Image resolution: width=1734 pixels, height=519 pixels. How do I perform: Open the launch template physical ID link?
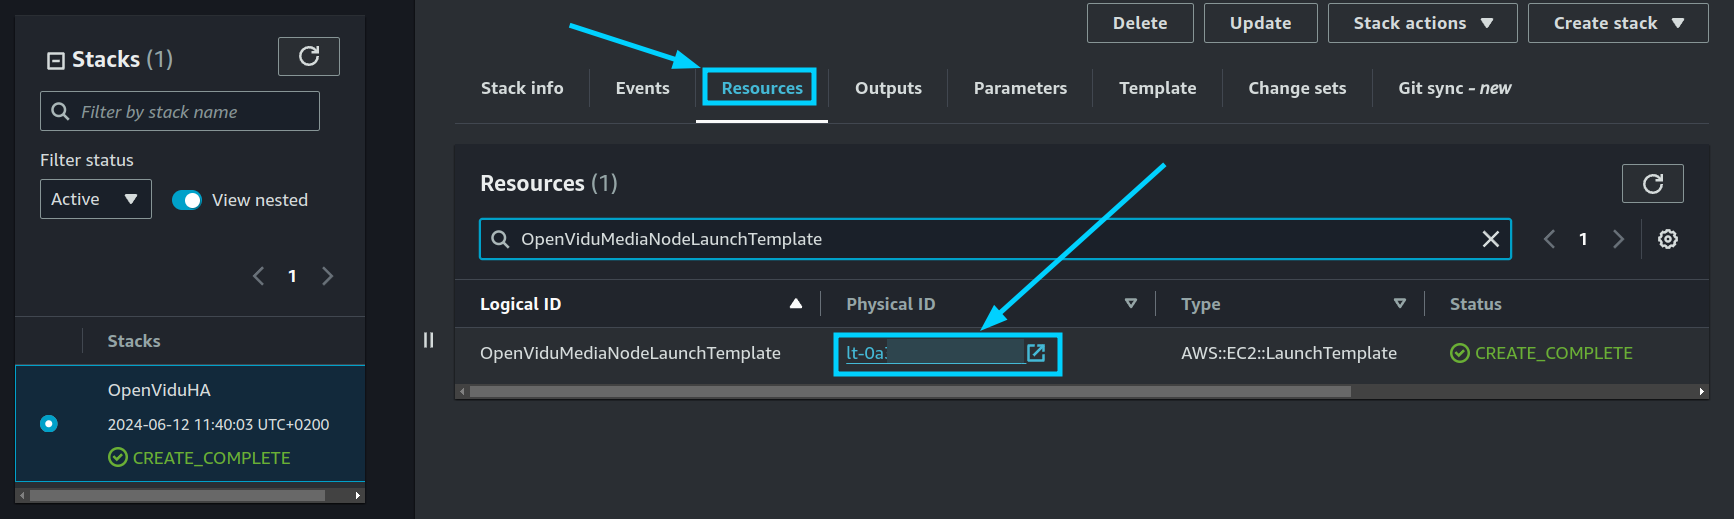coord(945,353)
